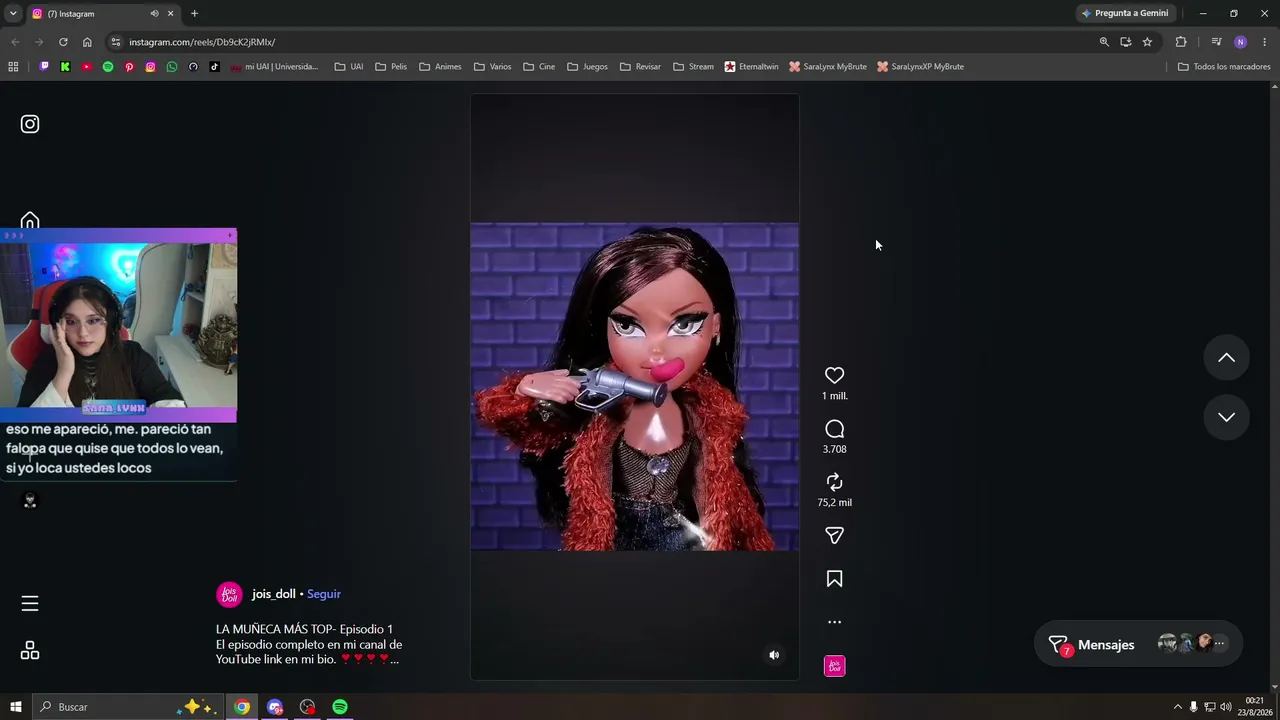Open the SaraLynxXP MyBrute bookmark
Image resolution: width=1280 pixels, height=720 pixels.
[921, 67]
